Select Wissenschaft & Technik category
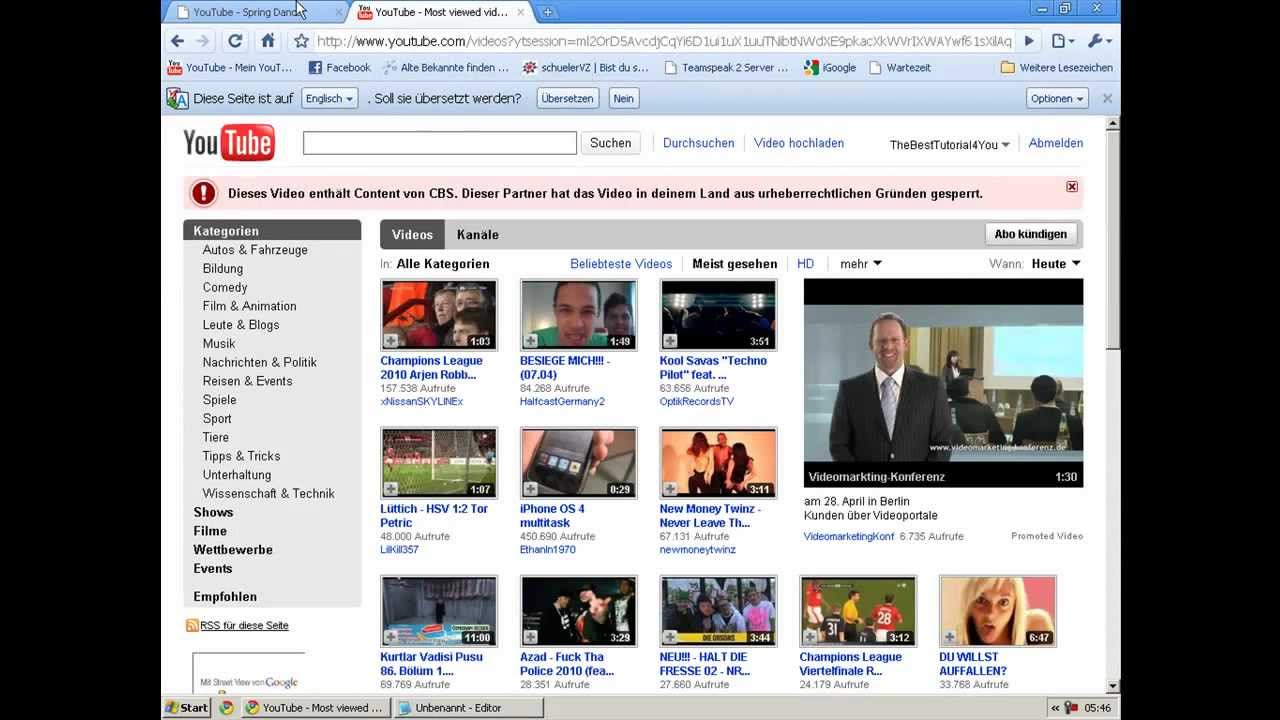The height and width of the screenshot is (720, 1280). tap(268, 493)
